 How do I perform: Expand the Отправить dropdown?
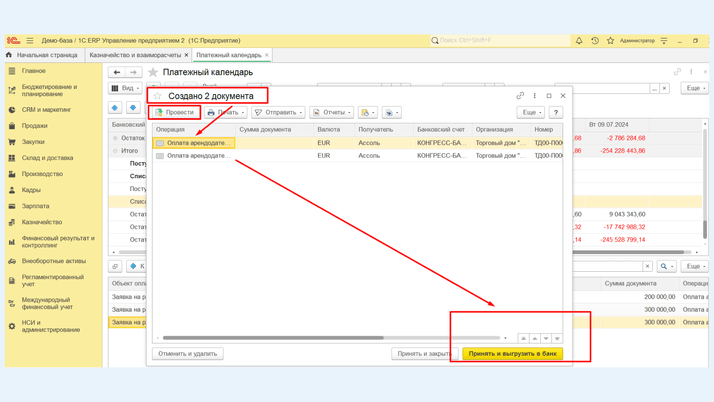(x=278, y=112)
